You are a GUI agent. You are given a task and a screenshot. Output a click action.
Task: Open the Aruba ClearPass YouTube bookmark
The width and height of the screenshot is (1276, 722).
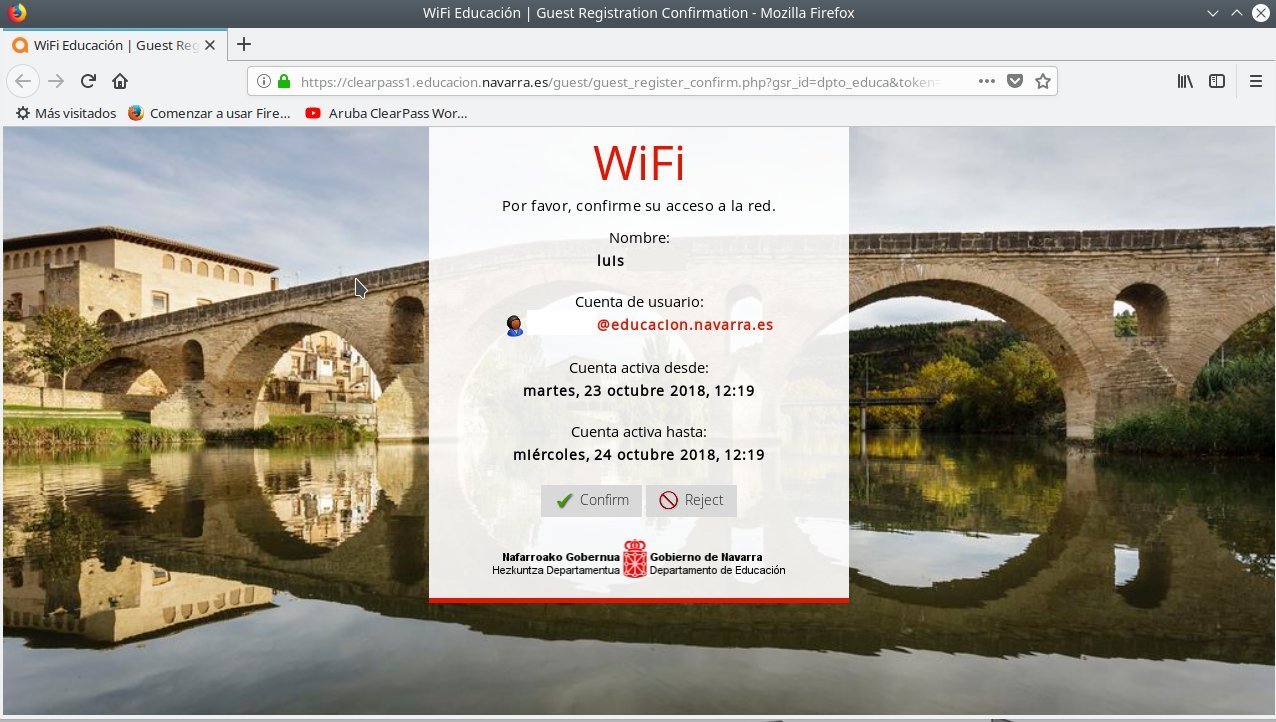(x=384, y=113)
